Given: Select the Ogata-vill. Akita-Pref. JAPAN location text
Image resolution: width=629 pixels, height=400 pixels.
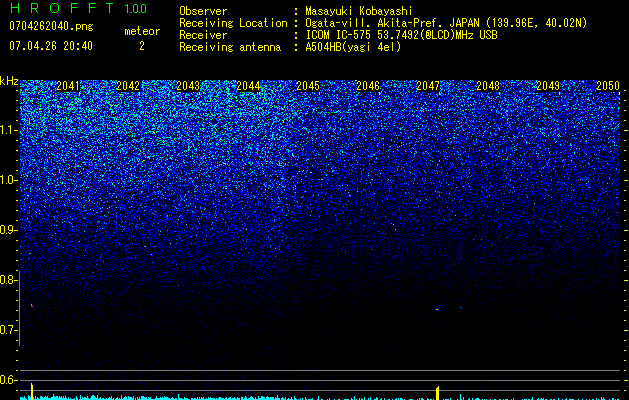Looking at the screenshot, I should [446, 23].
